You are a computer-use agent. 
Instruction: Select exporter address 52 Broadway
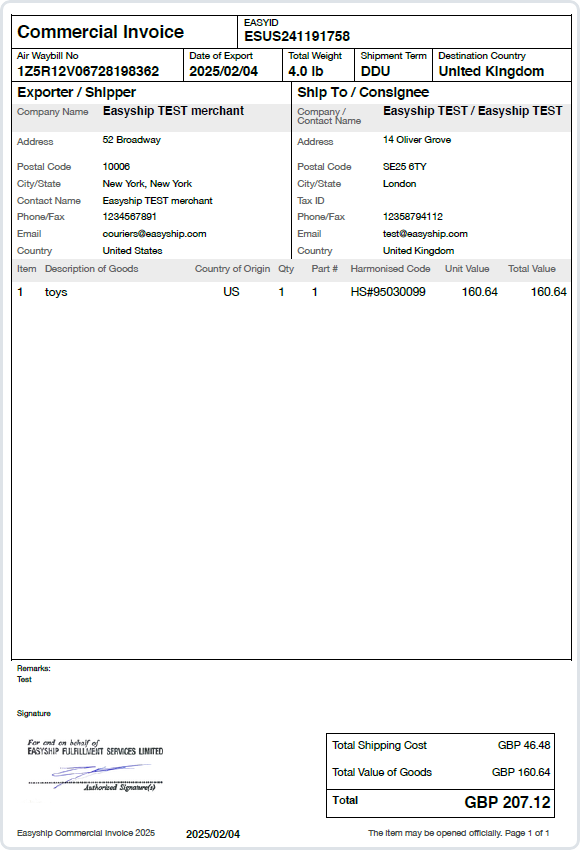click(x=132, y=140)
